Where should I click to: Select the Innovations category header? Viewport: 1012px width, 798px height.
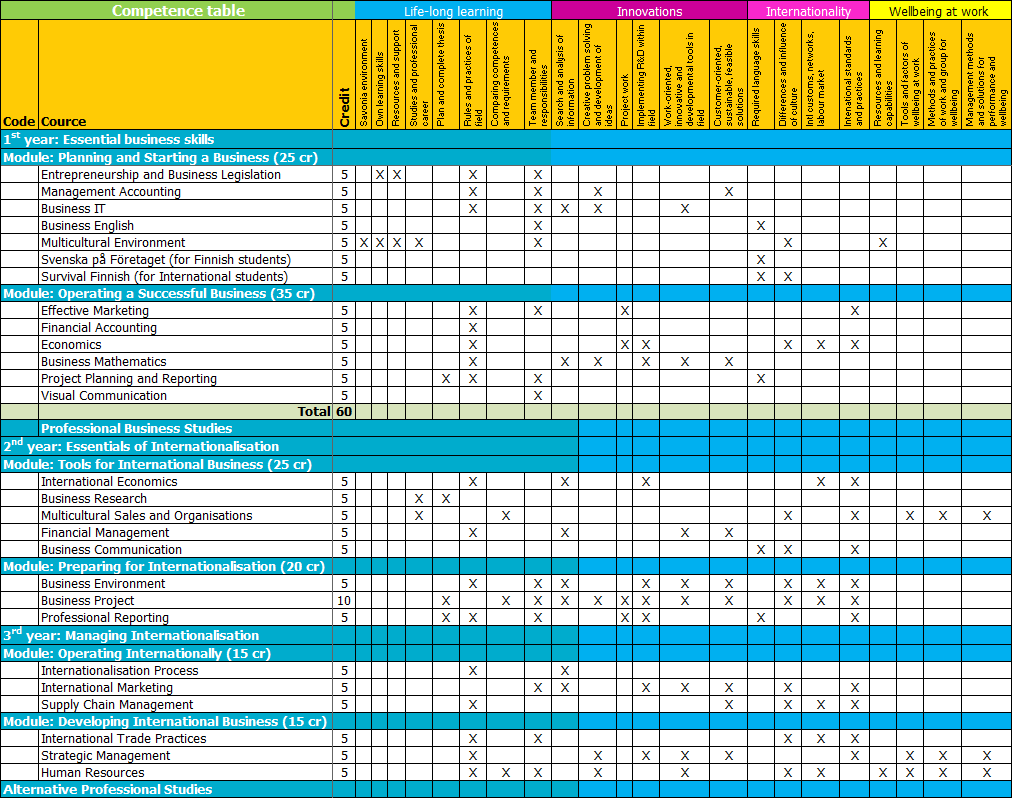click(x=649, y=11)
